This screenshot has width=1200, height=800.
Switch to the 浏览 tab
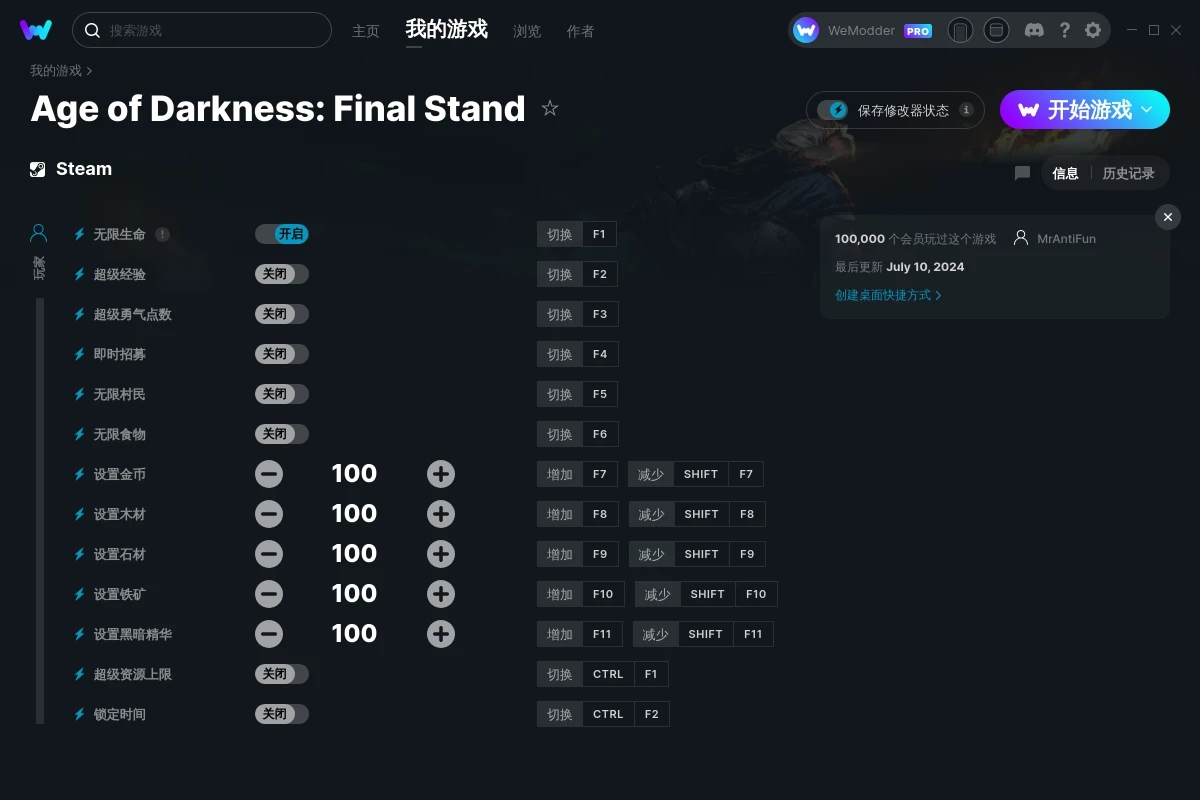527,31
